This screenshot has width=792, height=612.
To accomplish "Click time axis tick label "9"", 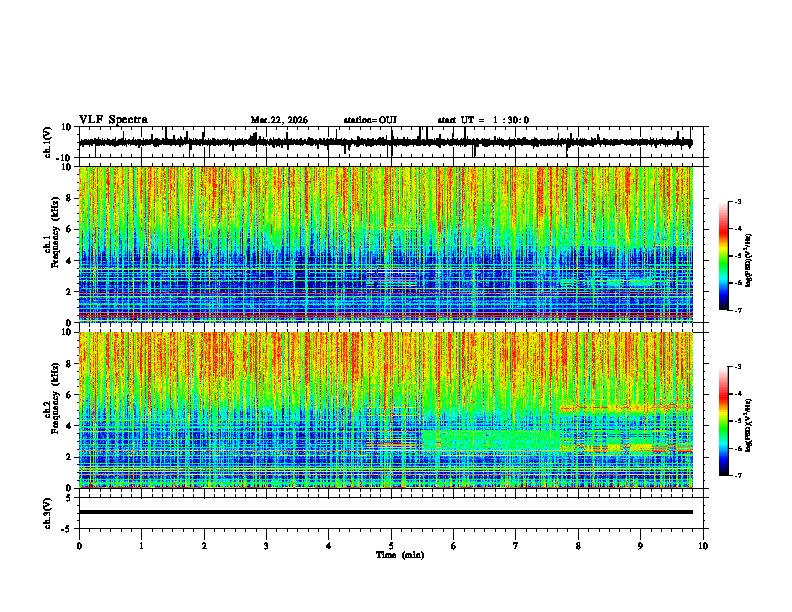I will 640,546.
